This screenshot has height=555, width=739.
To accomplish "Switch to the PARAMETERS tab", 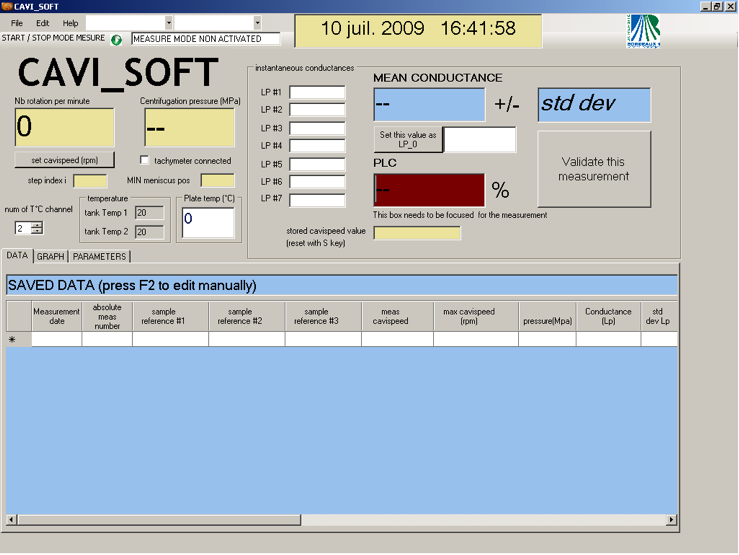I will click(99, 256).
